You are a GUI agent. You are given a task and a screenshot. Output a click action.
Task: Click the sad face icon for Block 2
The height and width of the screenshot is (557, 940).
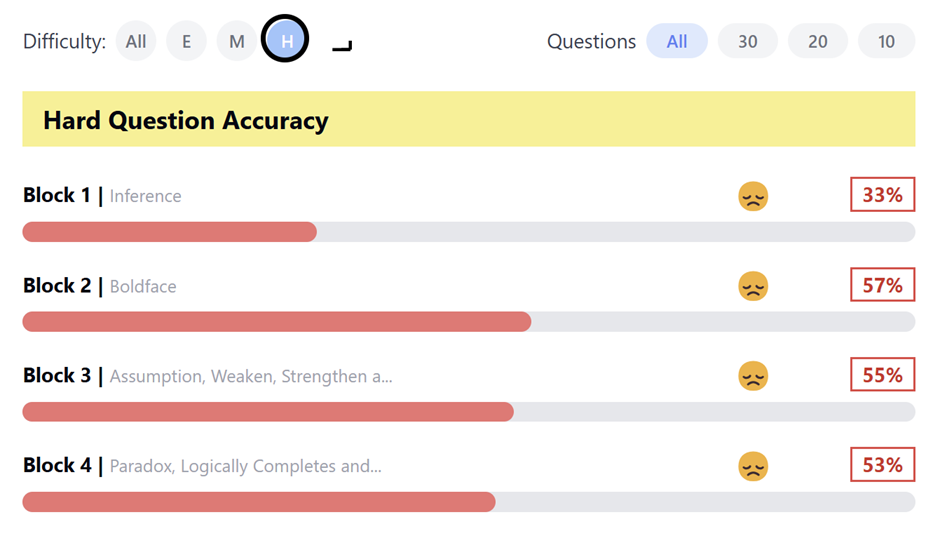(753, 286)
